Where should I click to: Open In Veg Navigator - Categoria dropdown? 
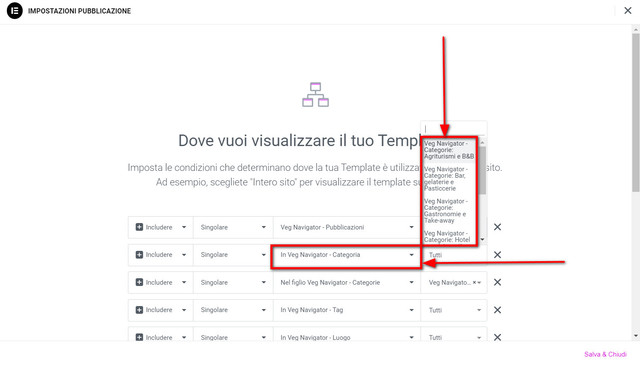tap(347, 255)
